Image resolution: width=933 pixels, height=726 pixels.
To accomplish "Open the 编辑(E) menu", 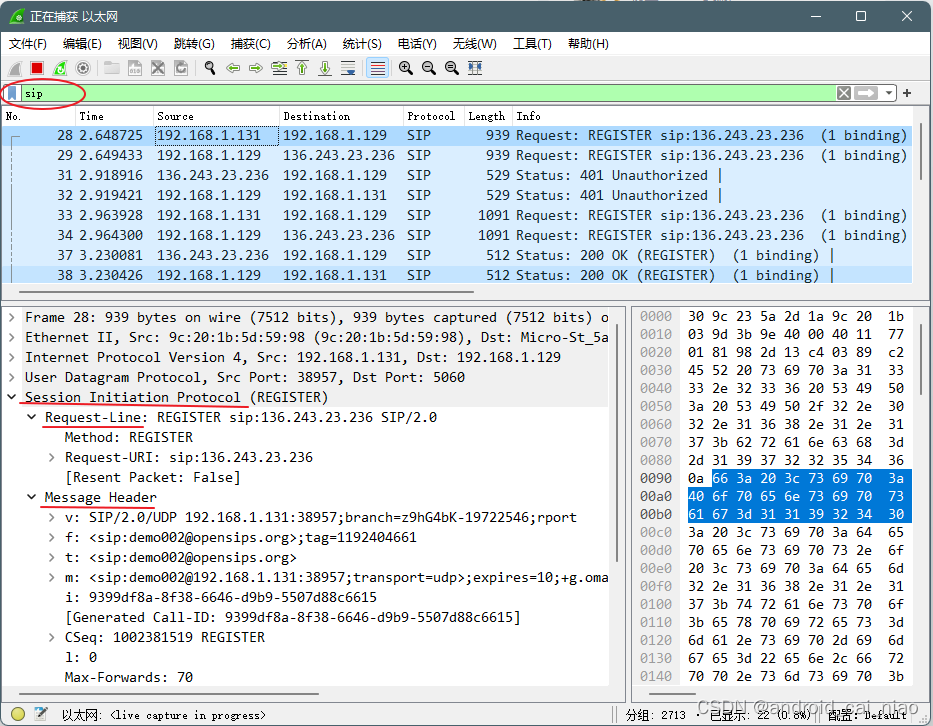I will 82,43.
